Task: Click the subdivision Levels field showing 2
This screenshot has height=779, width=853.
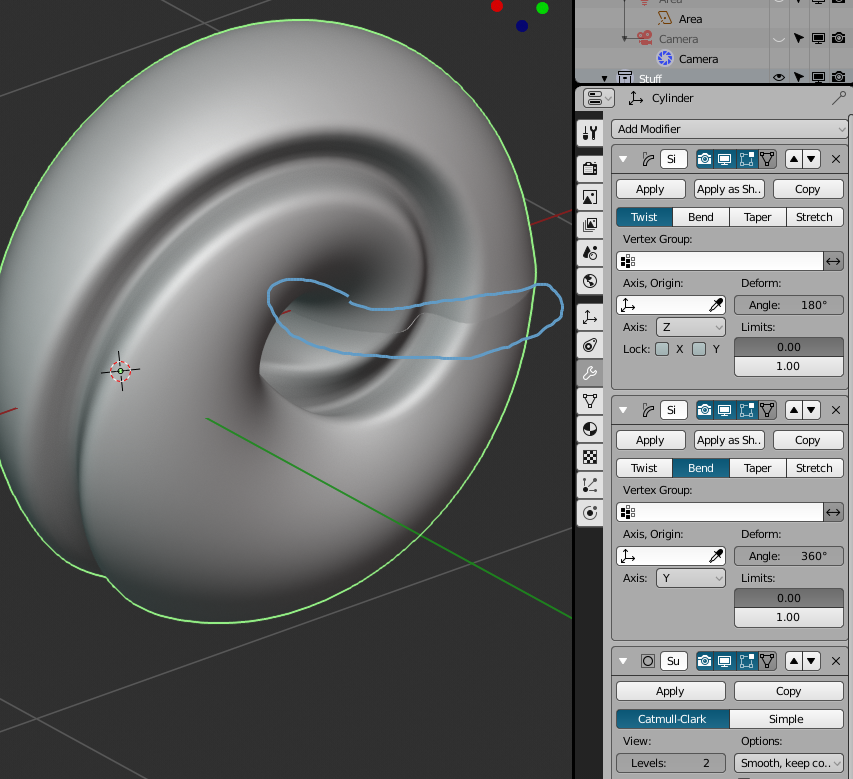Action: pyautogui.click(x=671, y=763)
